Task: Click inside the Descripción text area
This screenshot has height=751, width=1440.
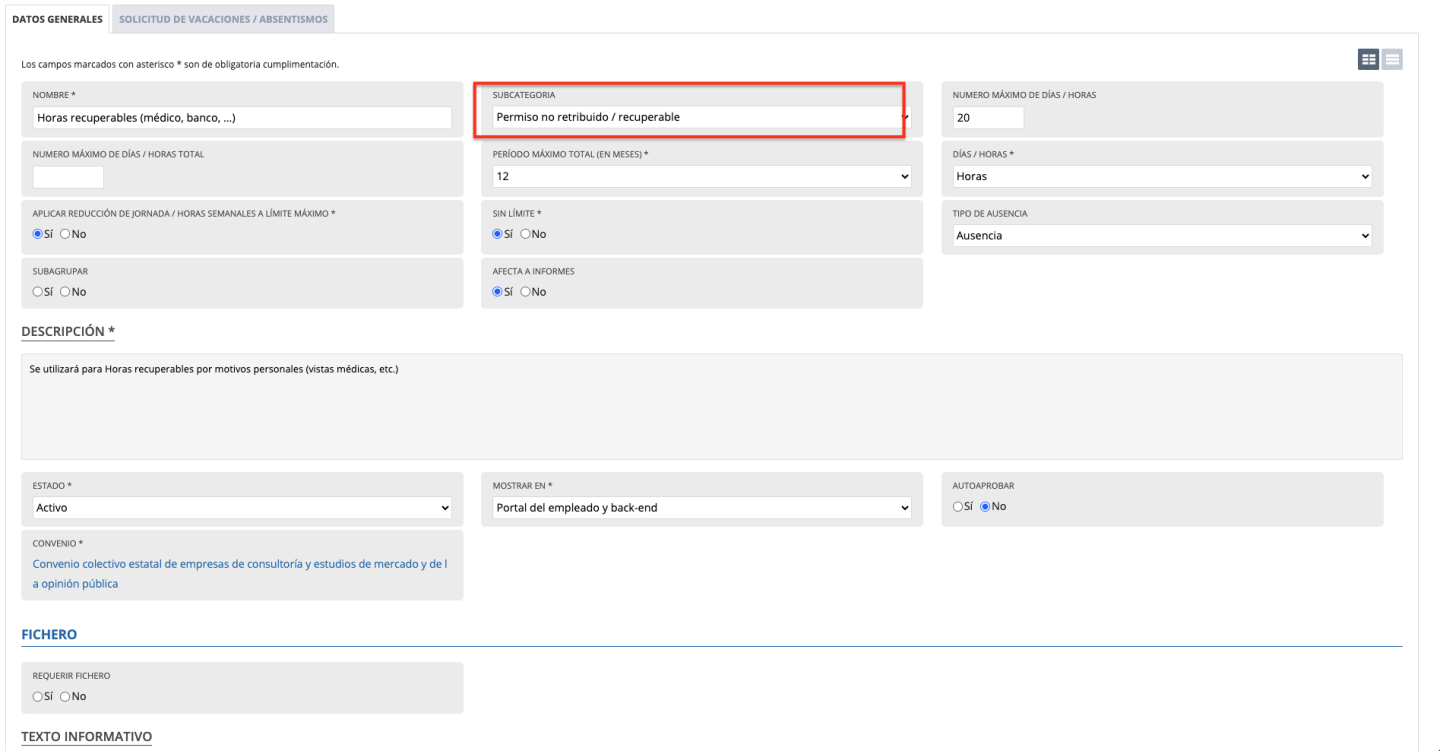Action: coord(711,406)
